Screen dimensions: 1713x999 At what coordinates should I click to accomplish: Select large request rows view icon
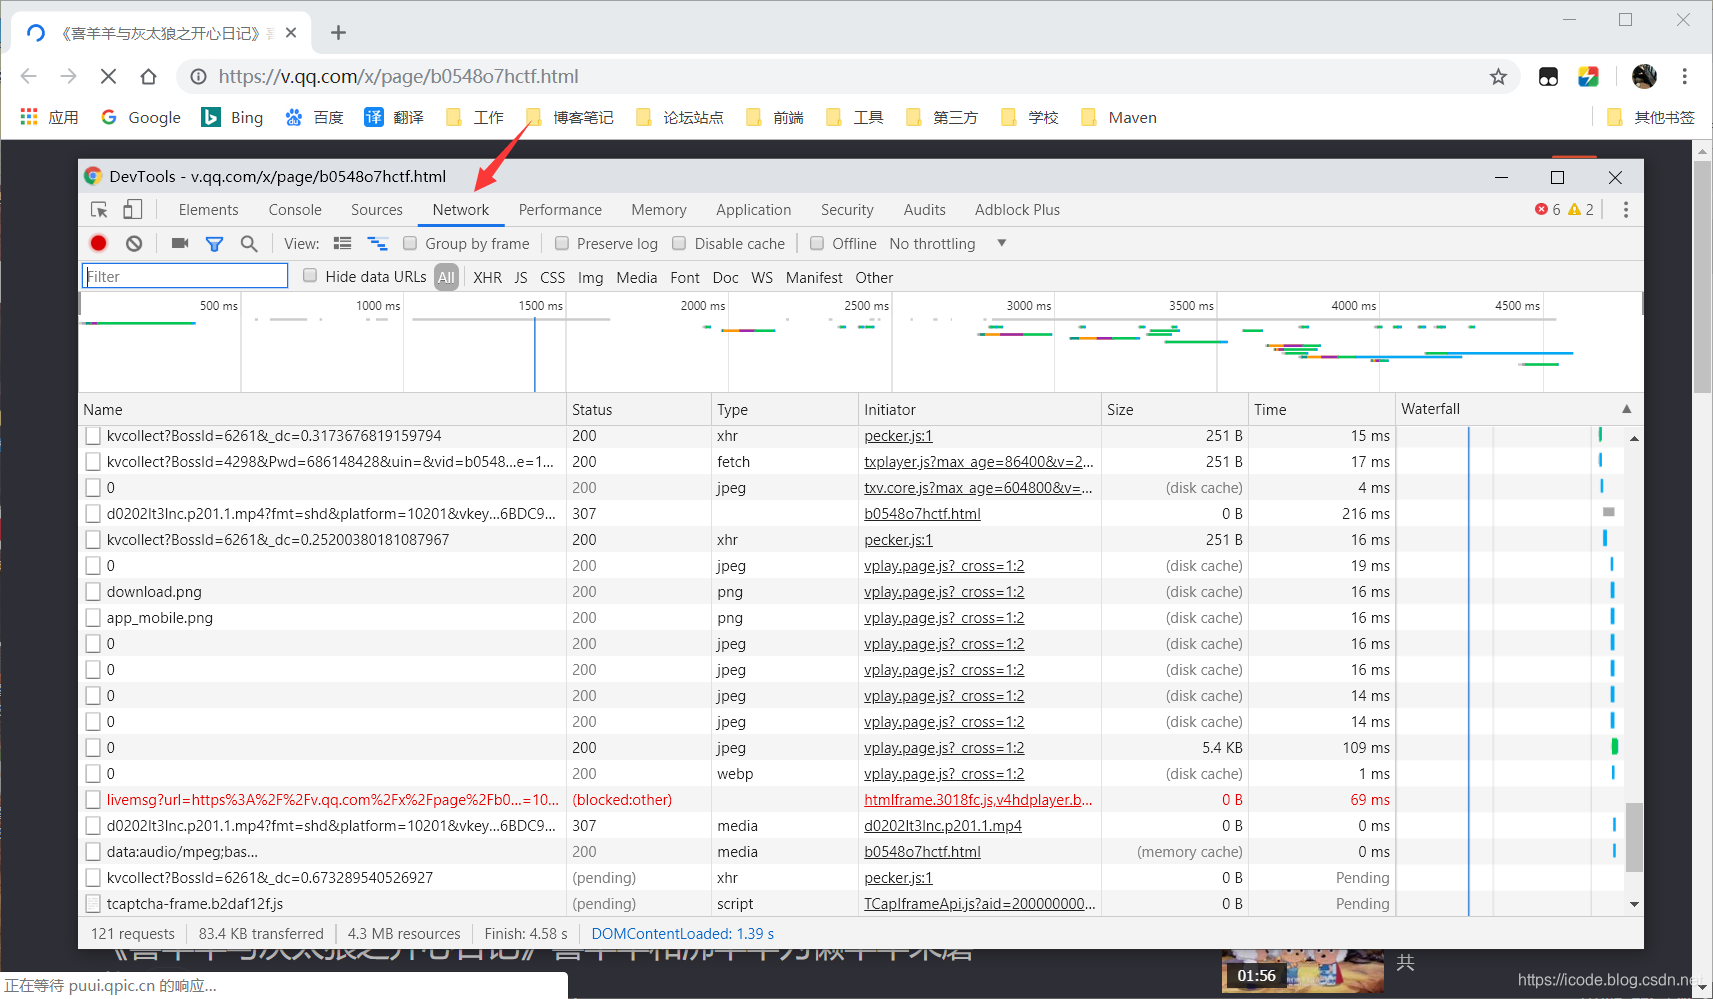[342, 243]
